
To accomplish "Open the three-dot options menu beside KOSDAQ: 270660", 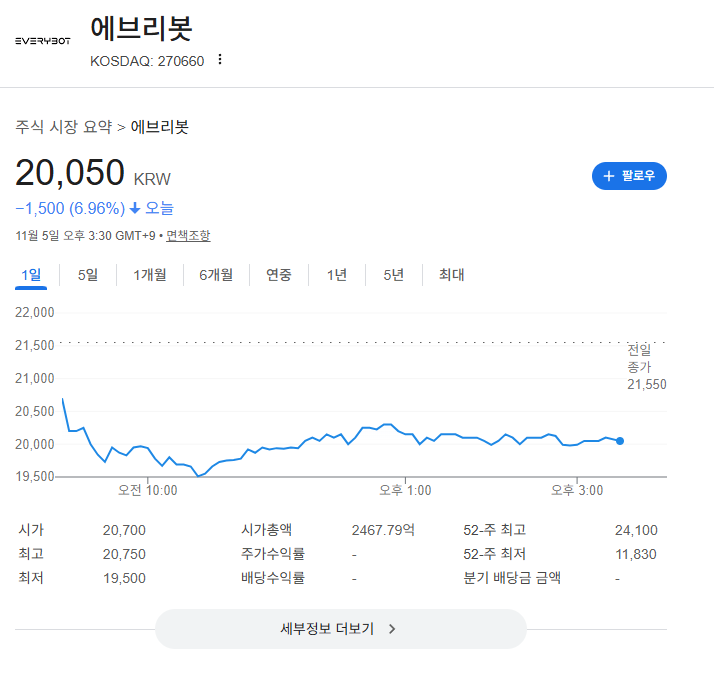I will tap(220, 59).
